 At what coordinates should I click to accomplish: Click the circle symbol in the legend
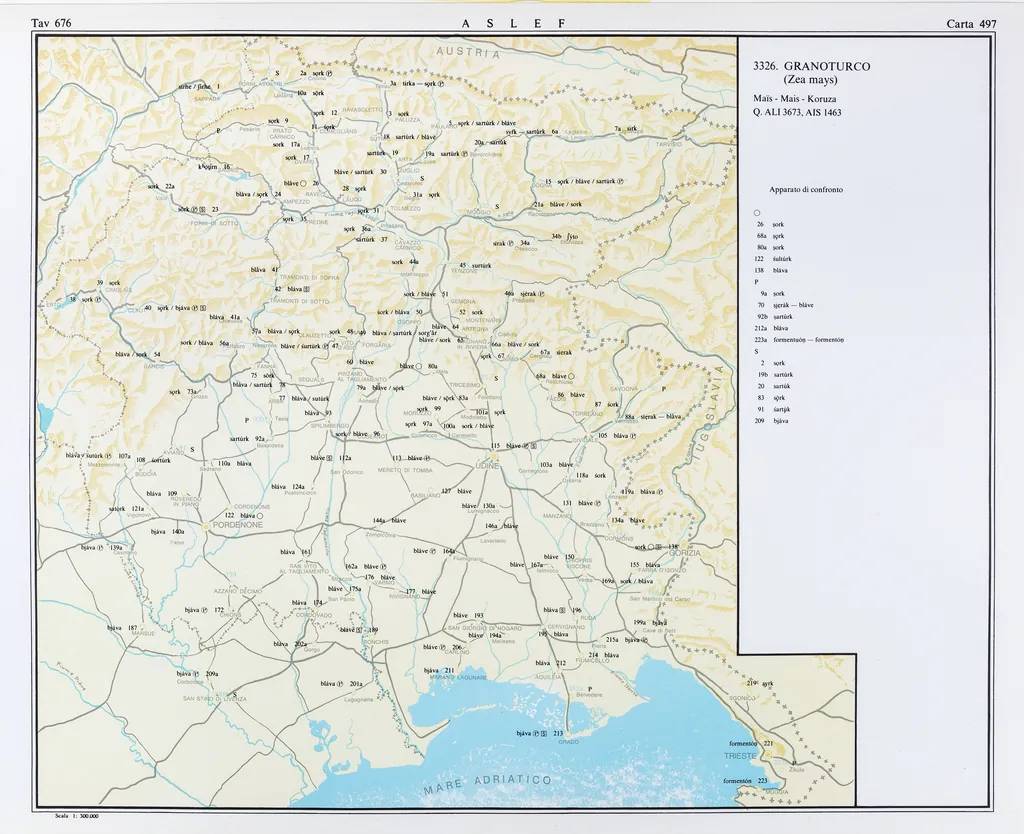758,212
